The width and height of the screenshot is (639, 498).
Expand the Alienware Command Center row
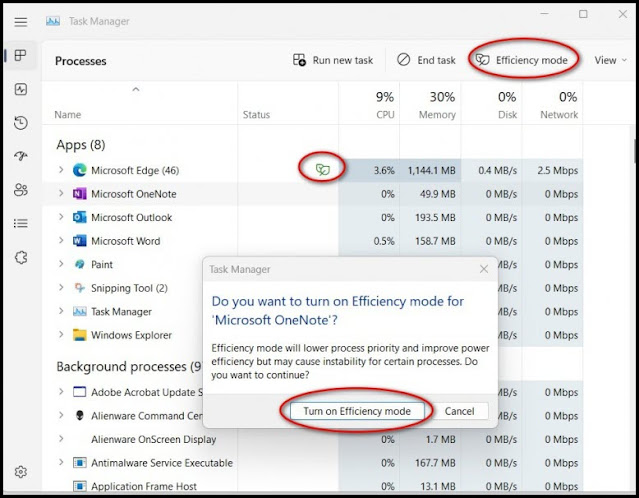coord(61,415)
